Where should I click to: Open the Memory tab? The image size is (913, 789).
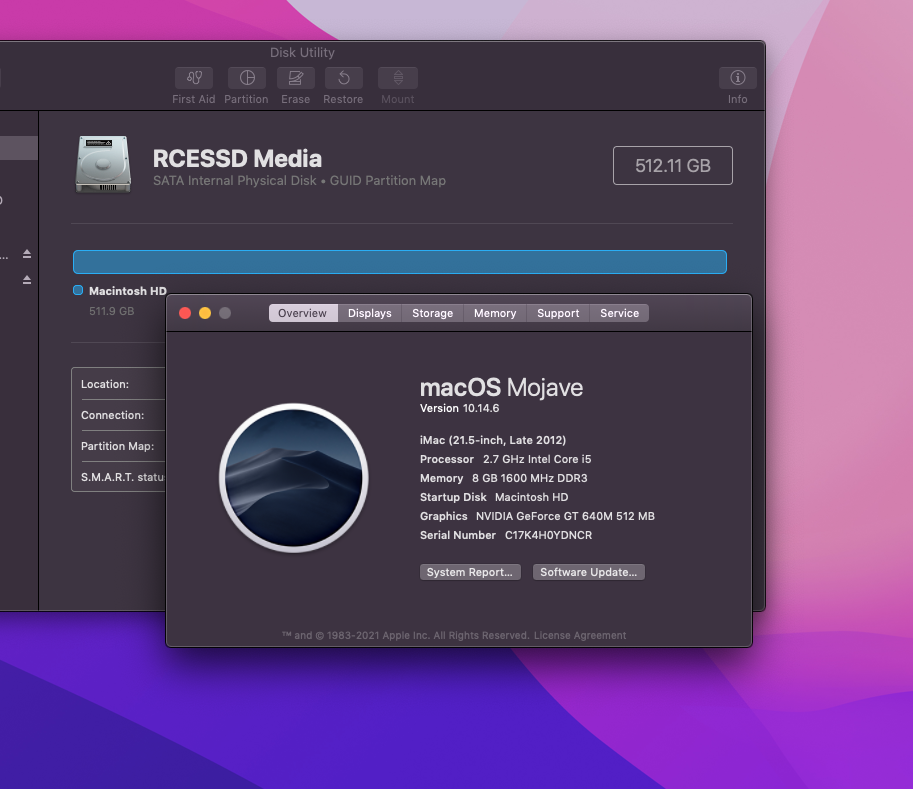[495, 313]
